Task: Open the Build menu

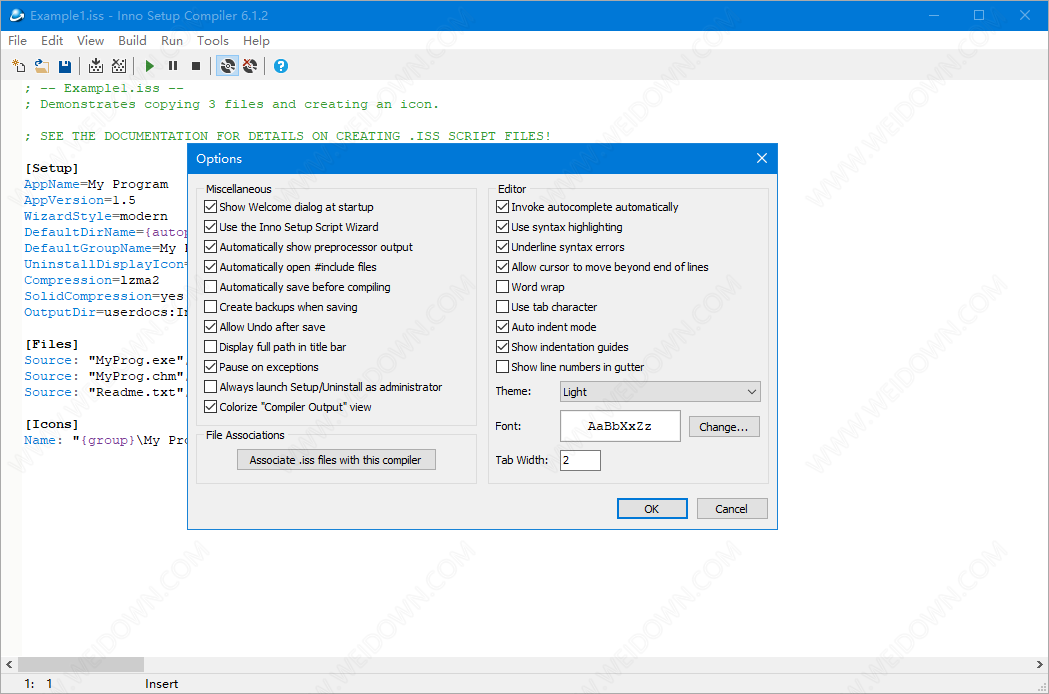Action: (132, 41)
